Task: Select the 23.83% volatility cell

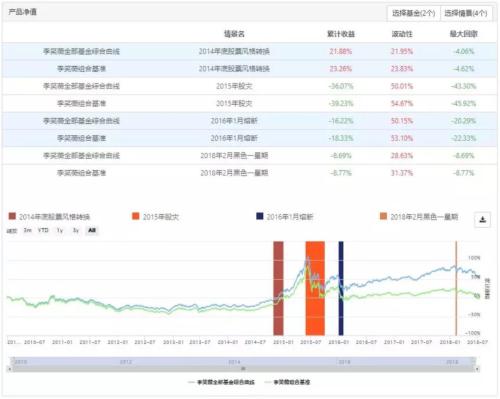Action: [402, 69]
